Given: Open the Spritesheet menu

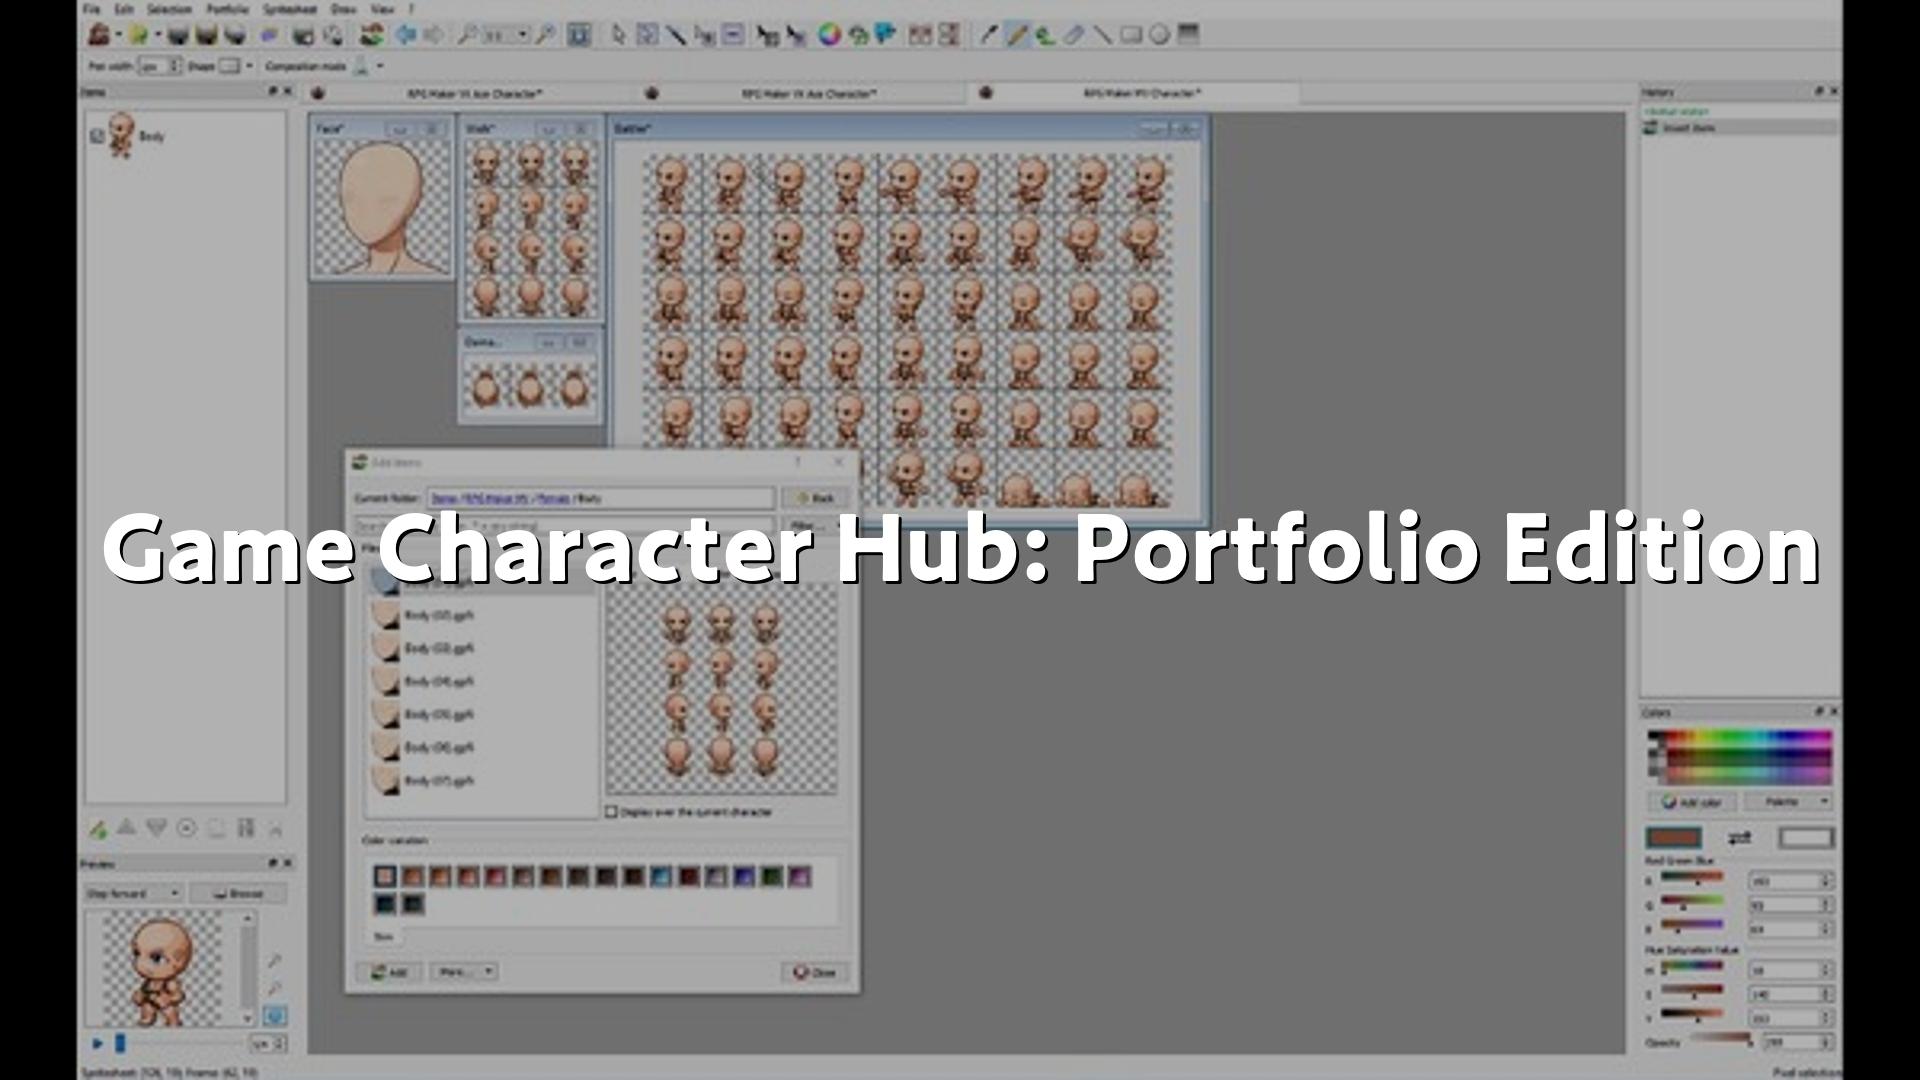Looking at the screenshot, I should pos(290,9).
